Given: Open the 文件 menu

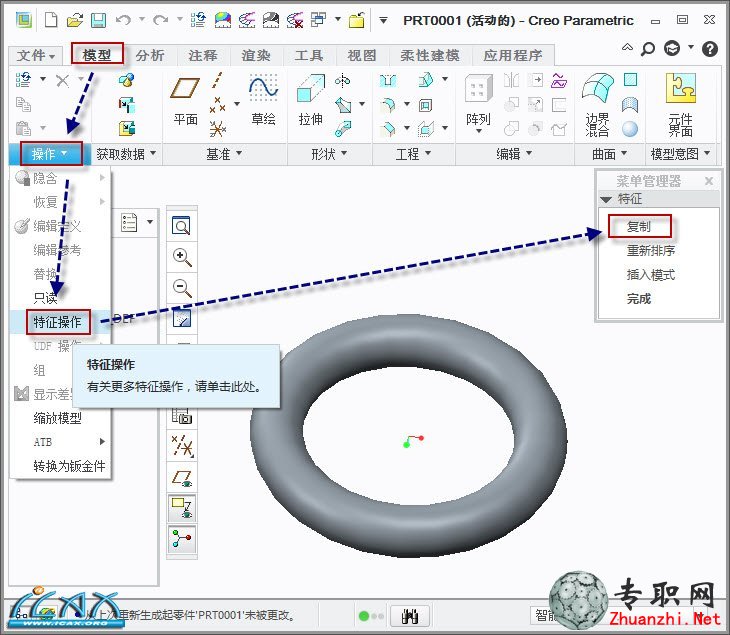Looking at the screenshot, I should point(35,55).
